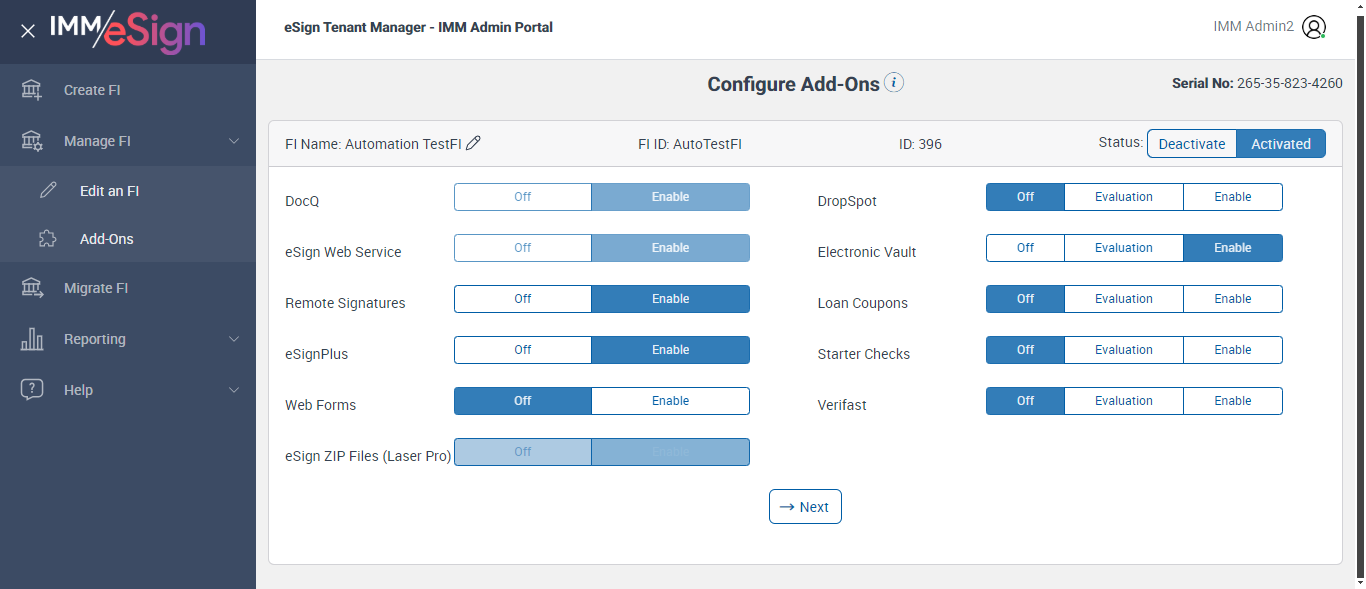Expand the Manage FI chevron
Viewport: 1366px width, 589px height.
pyautogui.click(x=234, y=141)
